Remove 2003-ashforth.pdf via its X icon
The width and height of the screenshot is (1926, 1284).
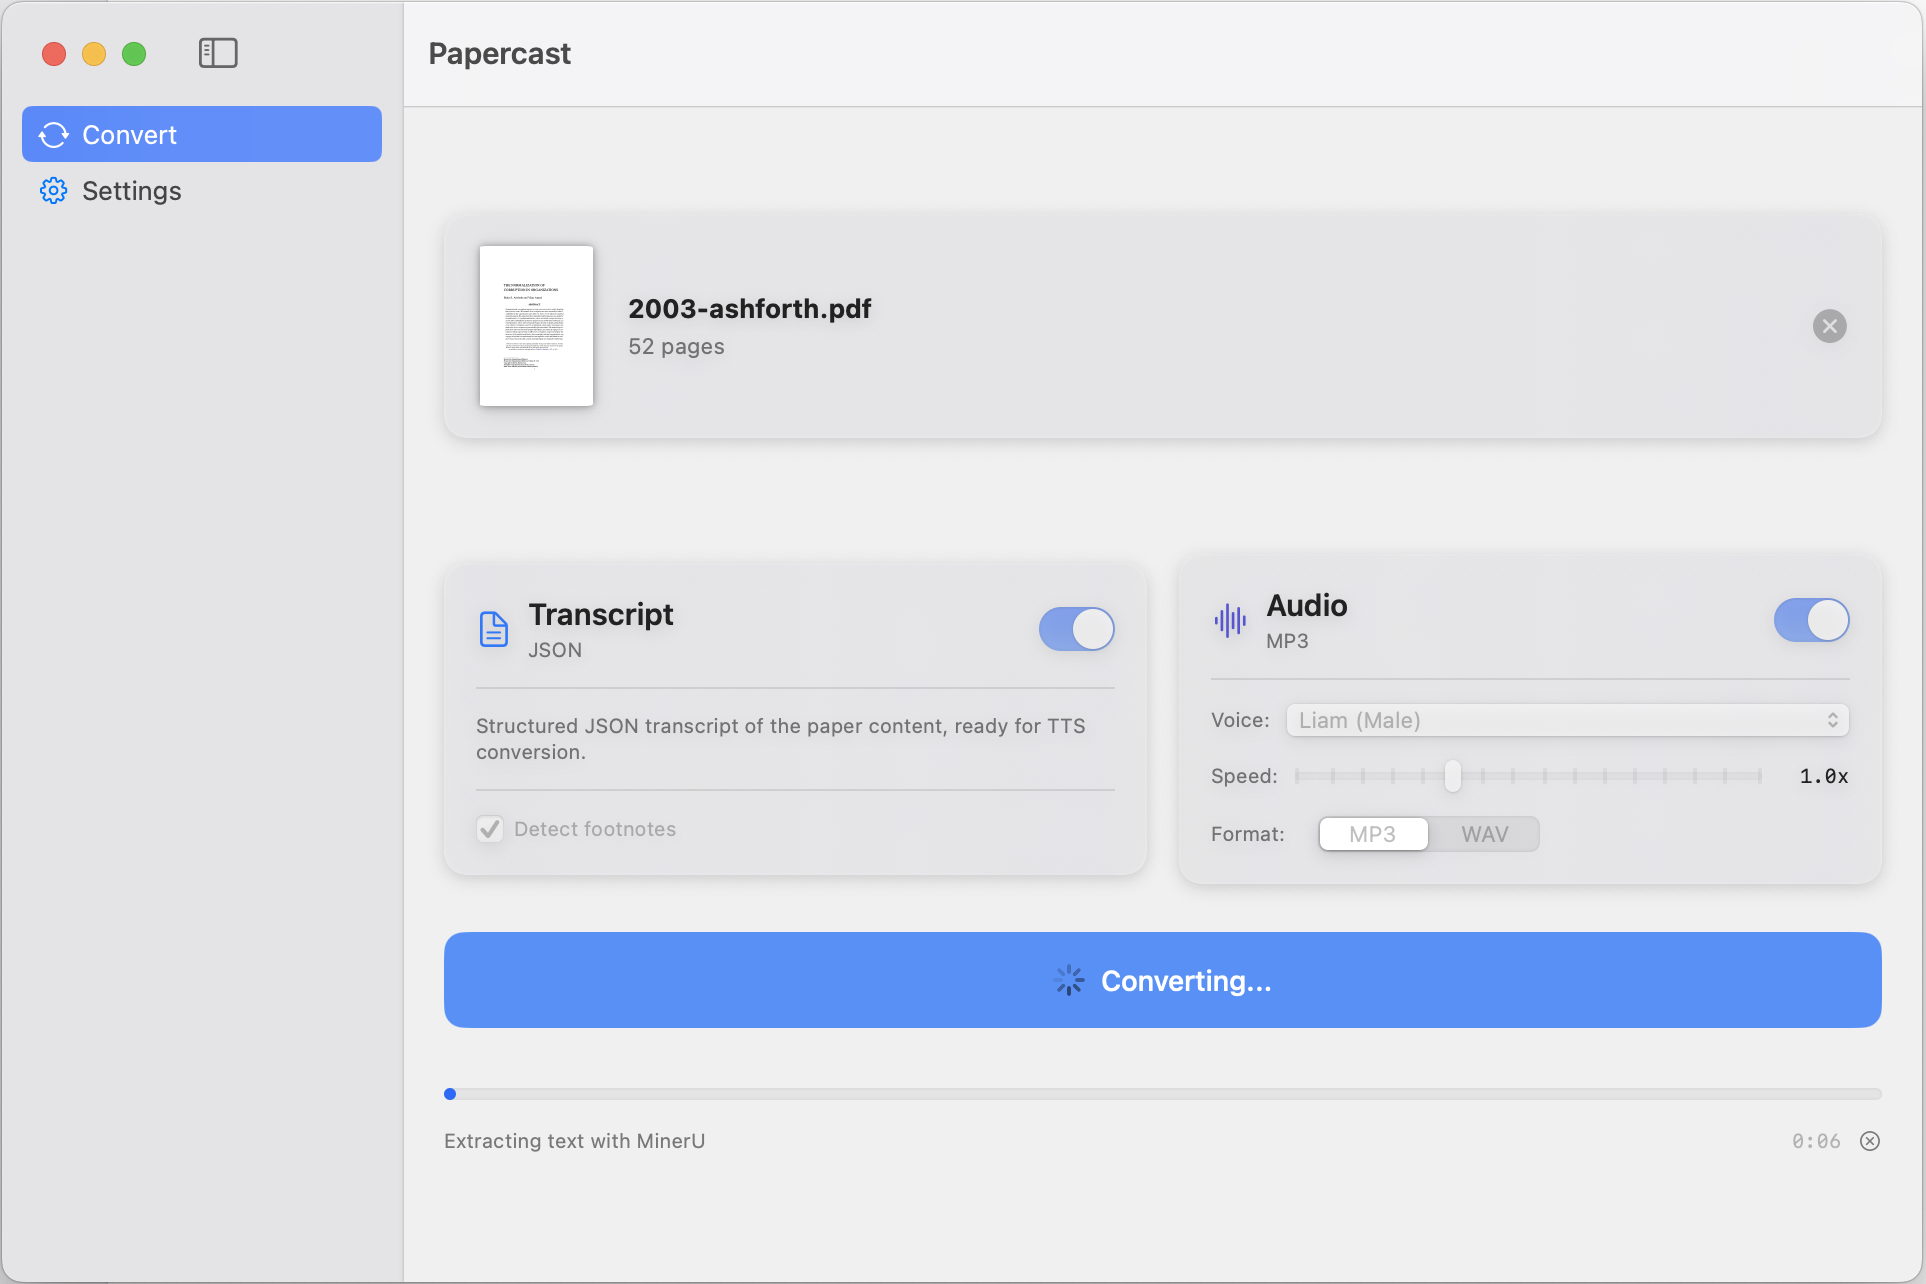(1829, 325)
